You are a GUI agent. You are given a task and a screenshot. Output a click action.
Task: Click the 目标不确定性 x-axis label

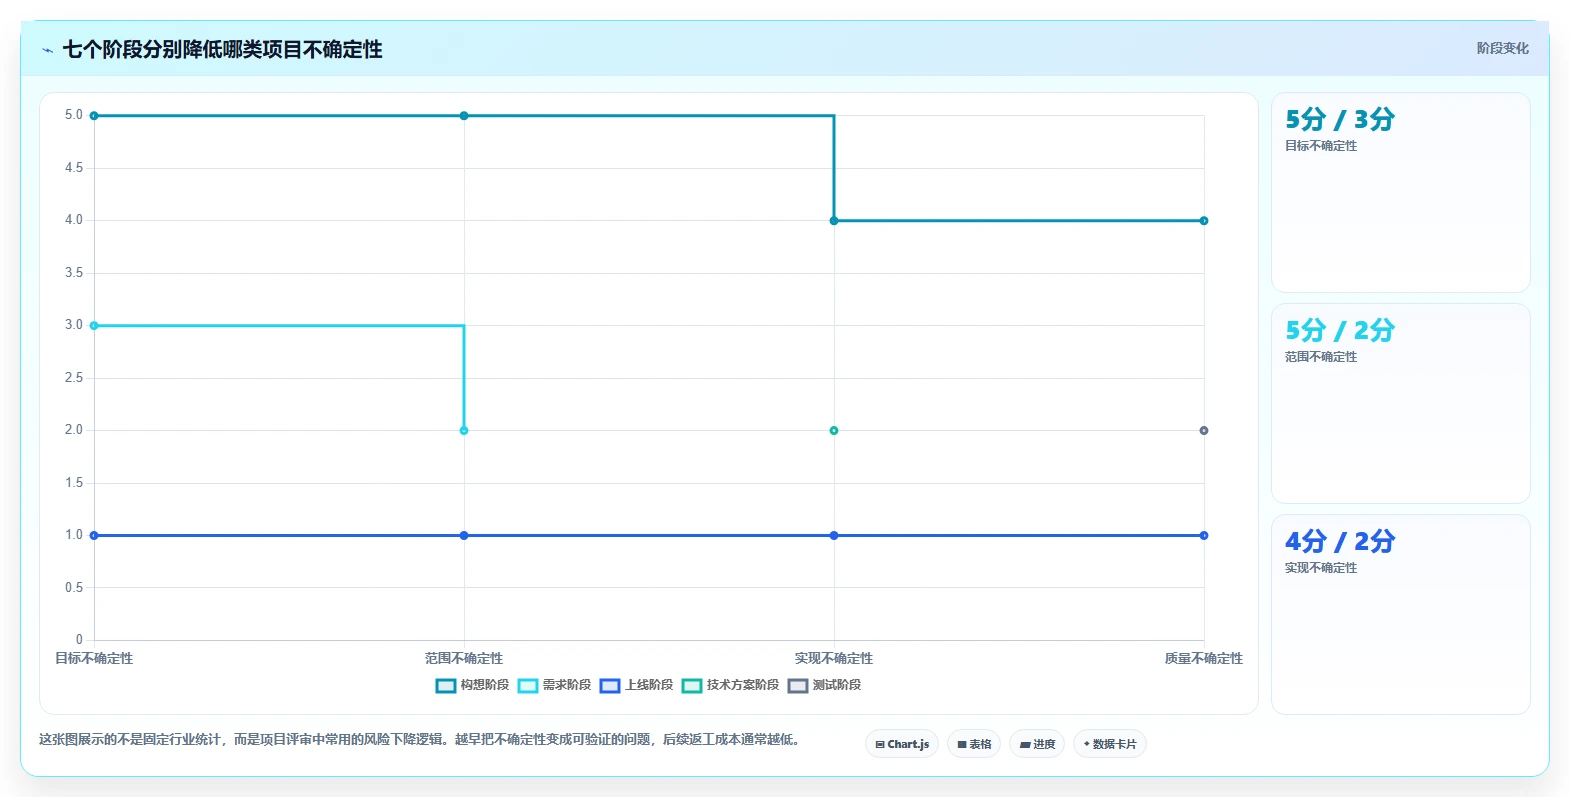94,658
